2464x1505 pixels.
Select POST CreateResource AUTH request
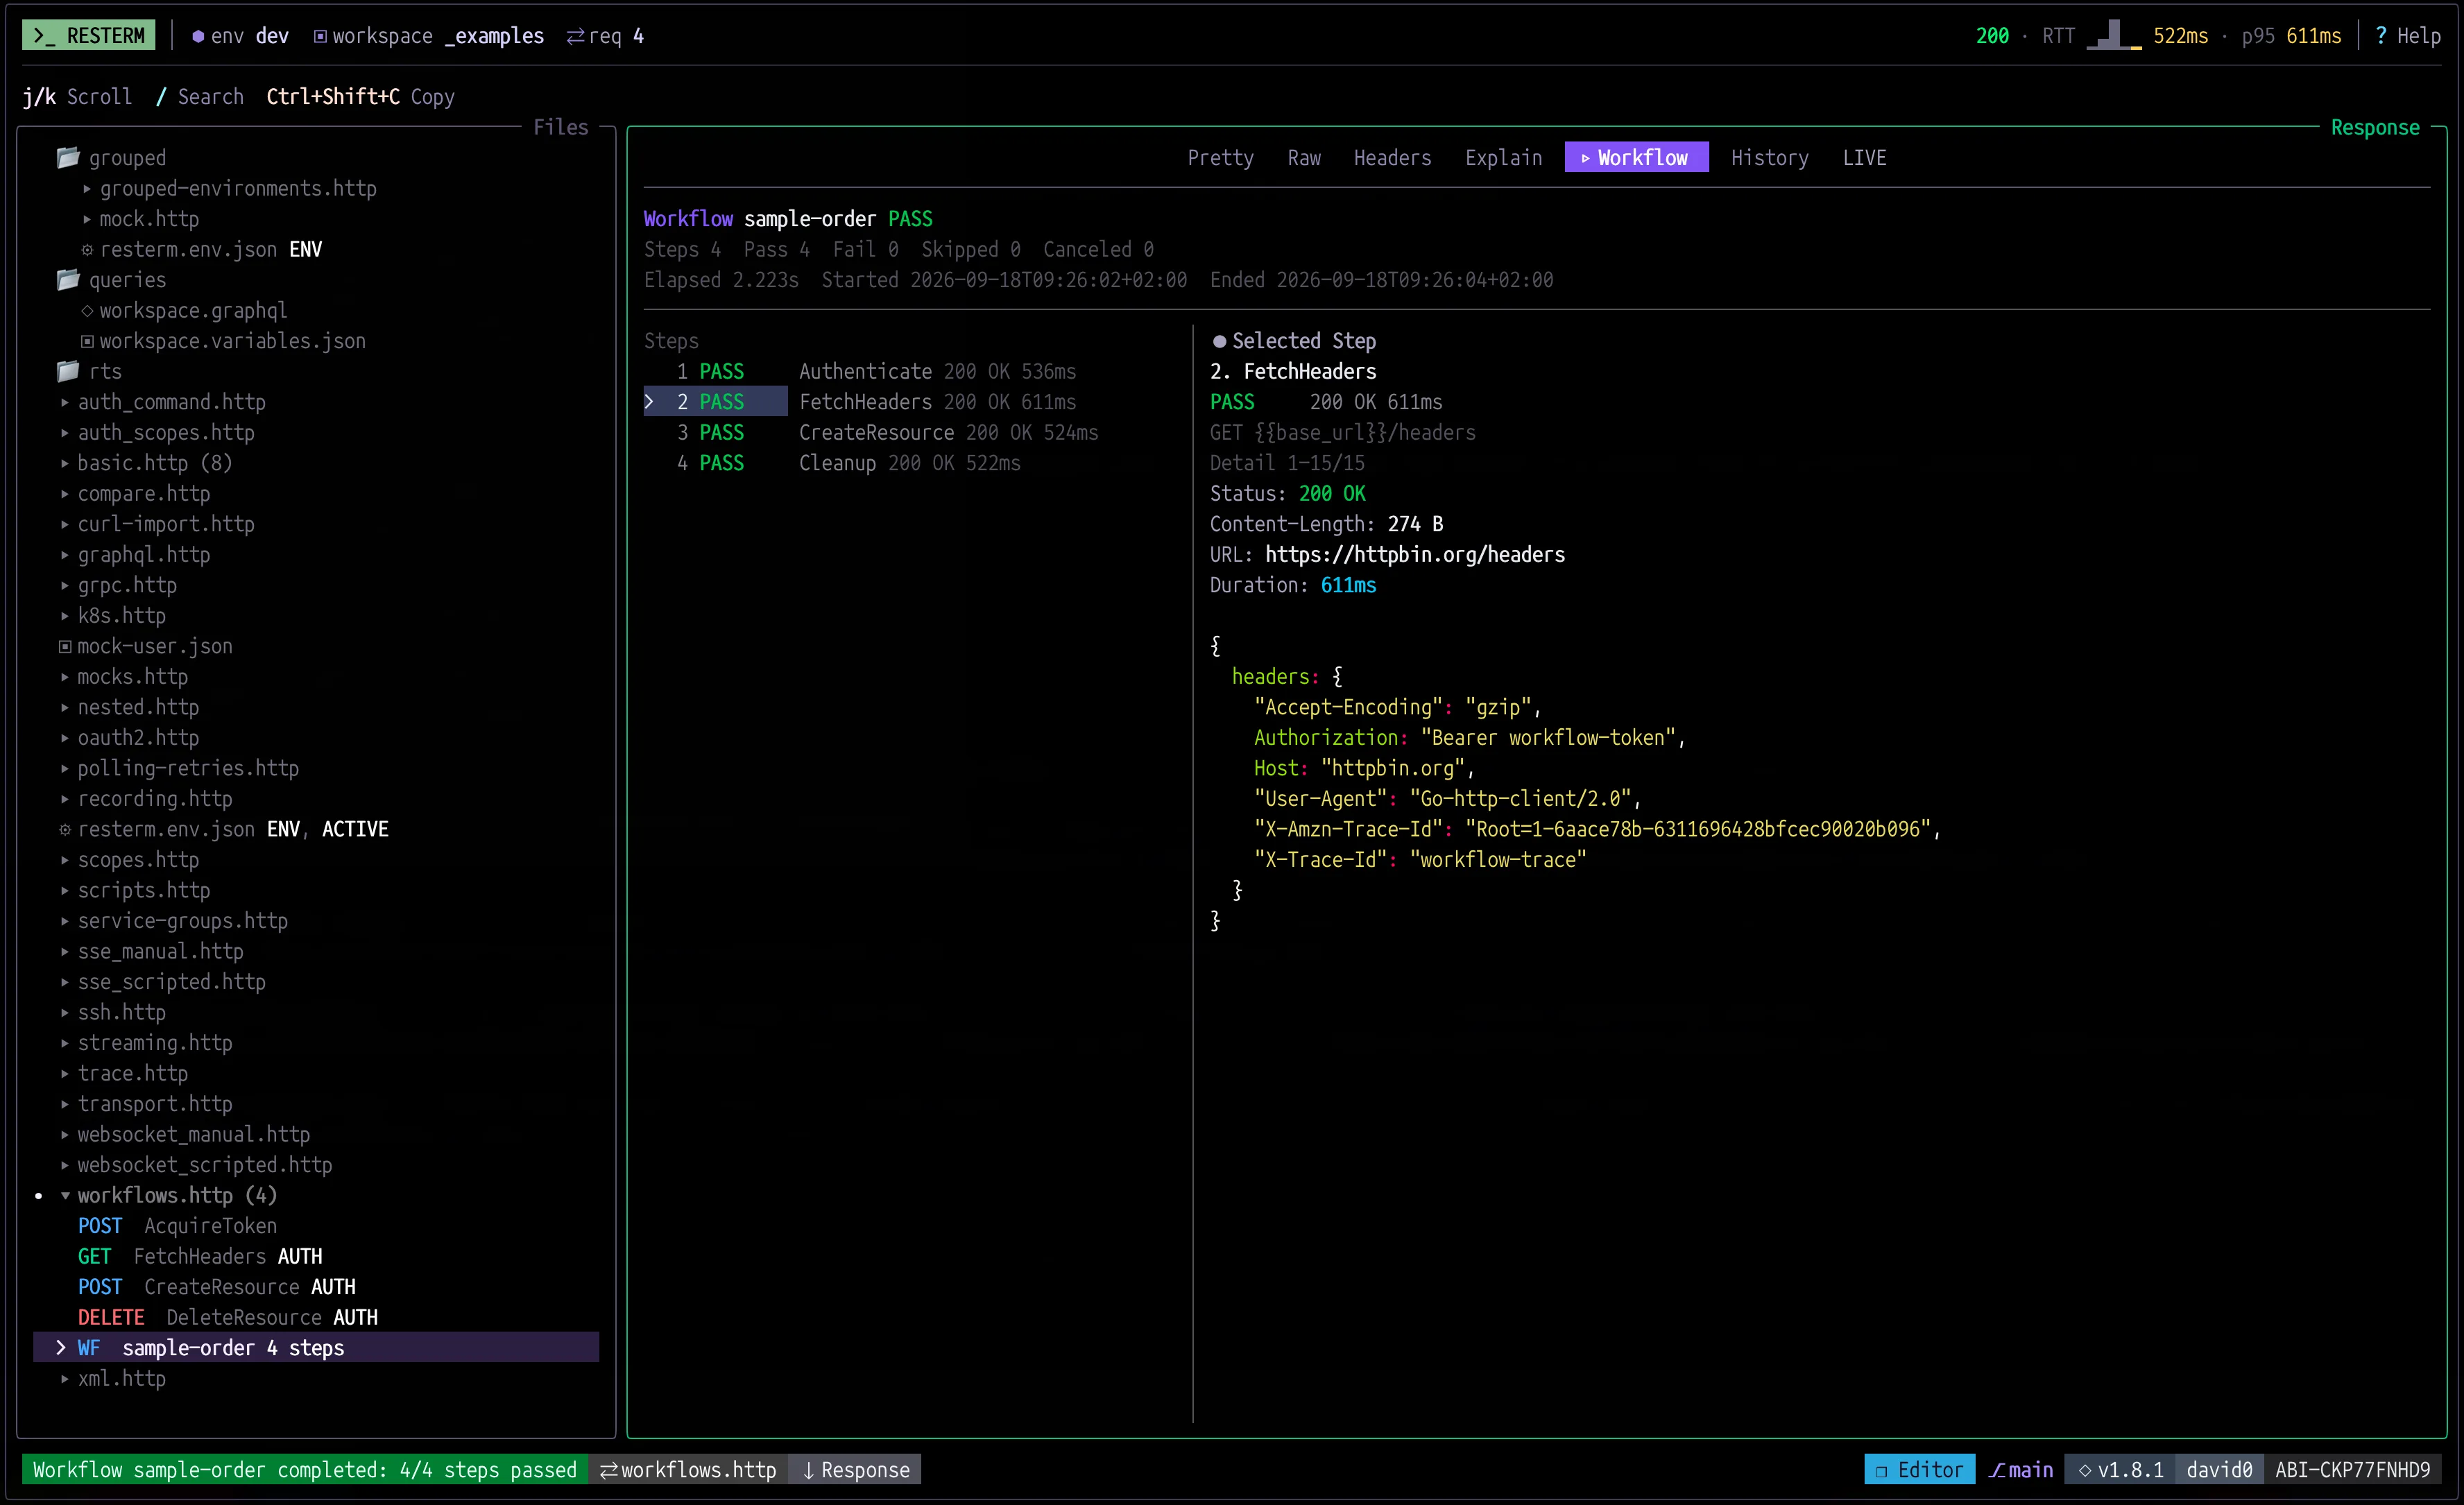pyautogui.click(x=217, y=1286)
